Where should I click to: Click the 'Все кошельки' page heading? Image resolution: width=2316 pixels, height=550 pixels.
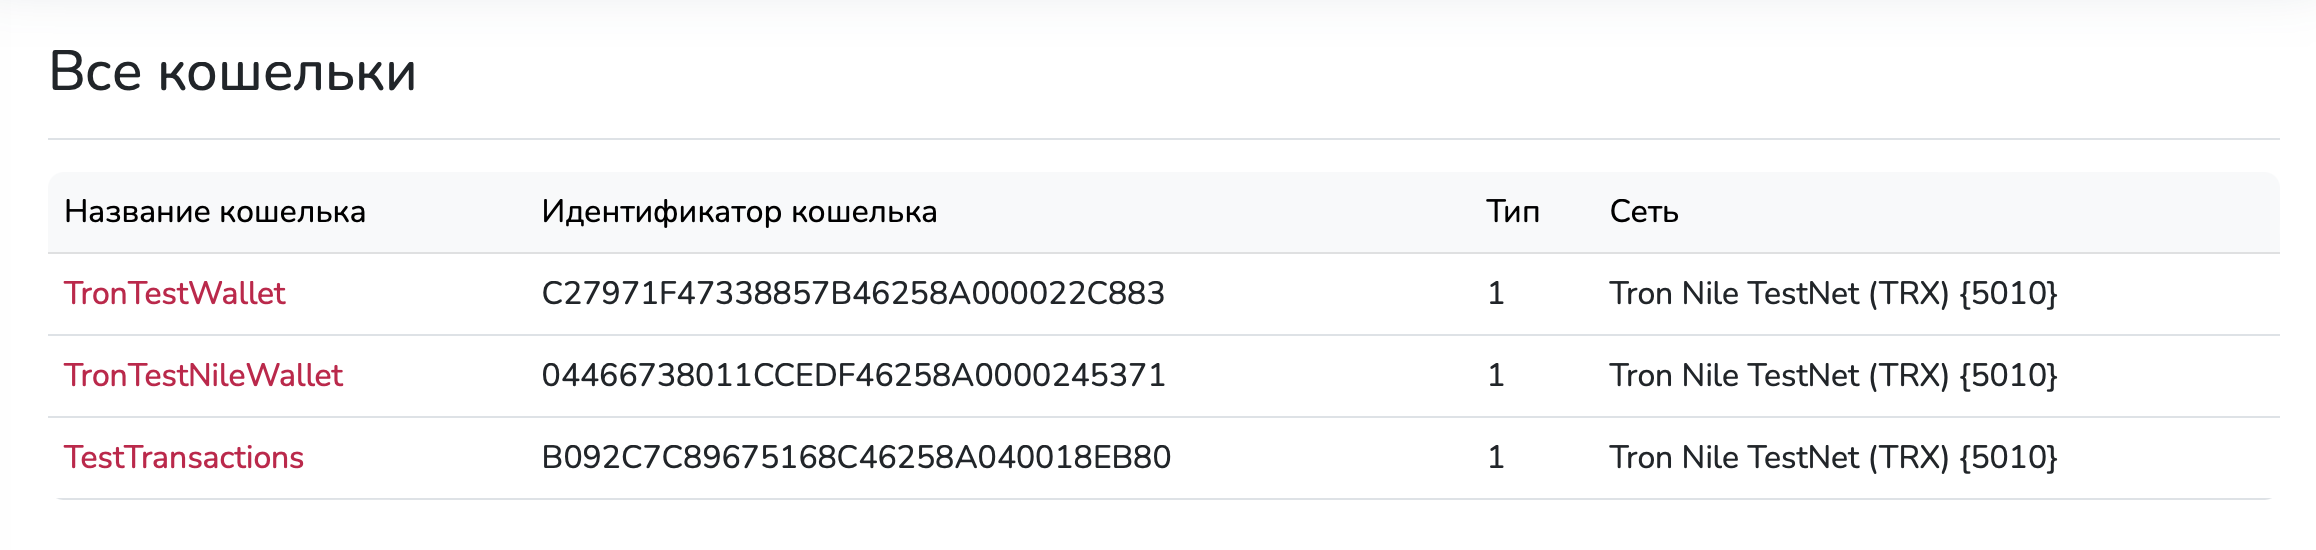click(232, 72)
